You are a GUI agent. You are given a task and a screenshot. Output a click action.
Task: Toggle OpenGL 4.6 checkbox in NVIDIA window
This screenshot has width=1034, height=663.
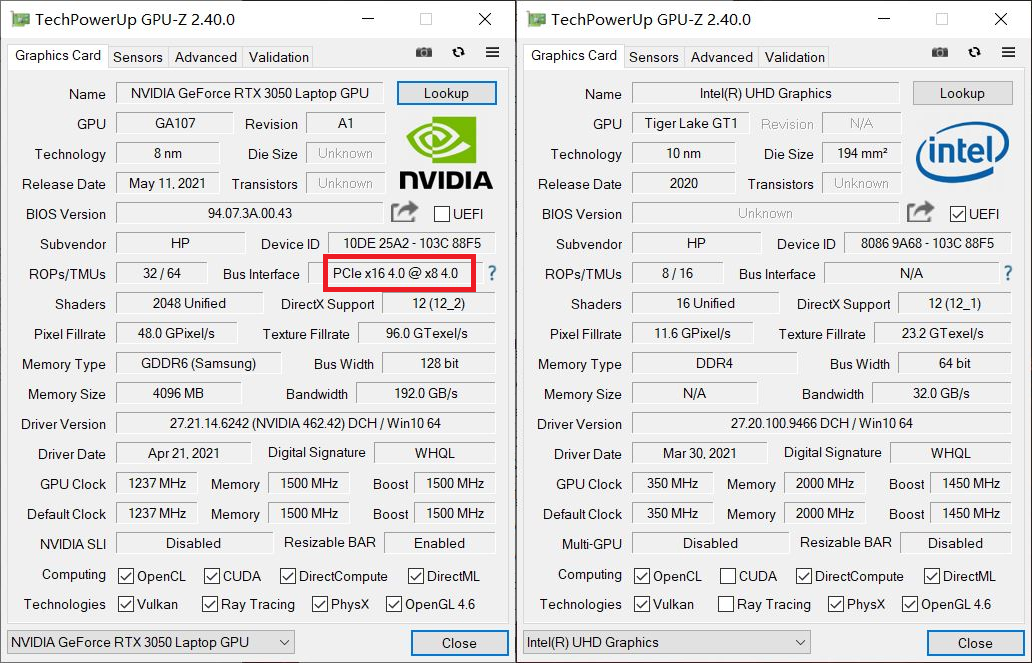coord(394,604)
